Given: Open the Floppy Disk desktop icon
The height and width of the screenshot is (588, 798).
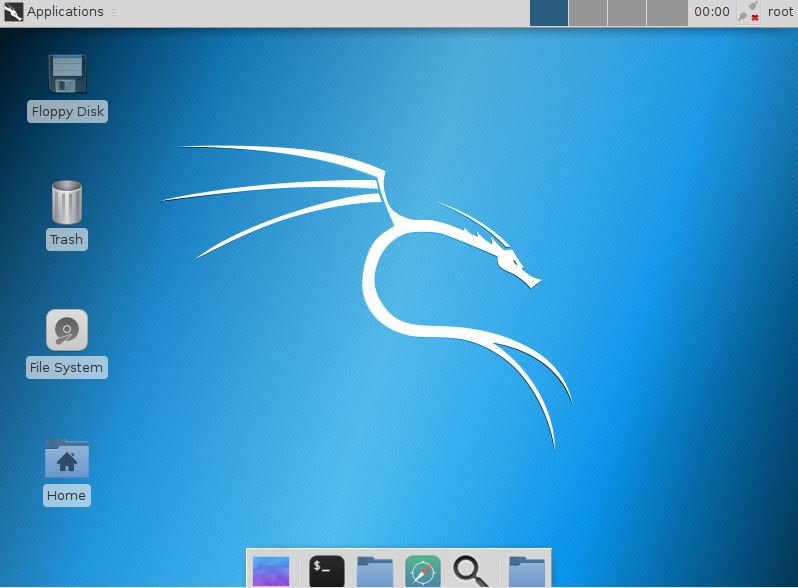Looking at the screenshot, I should (x=67, y=74).
